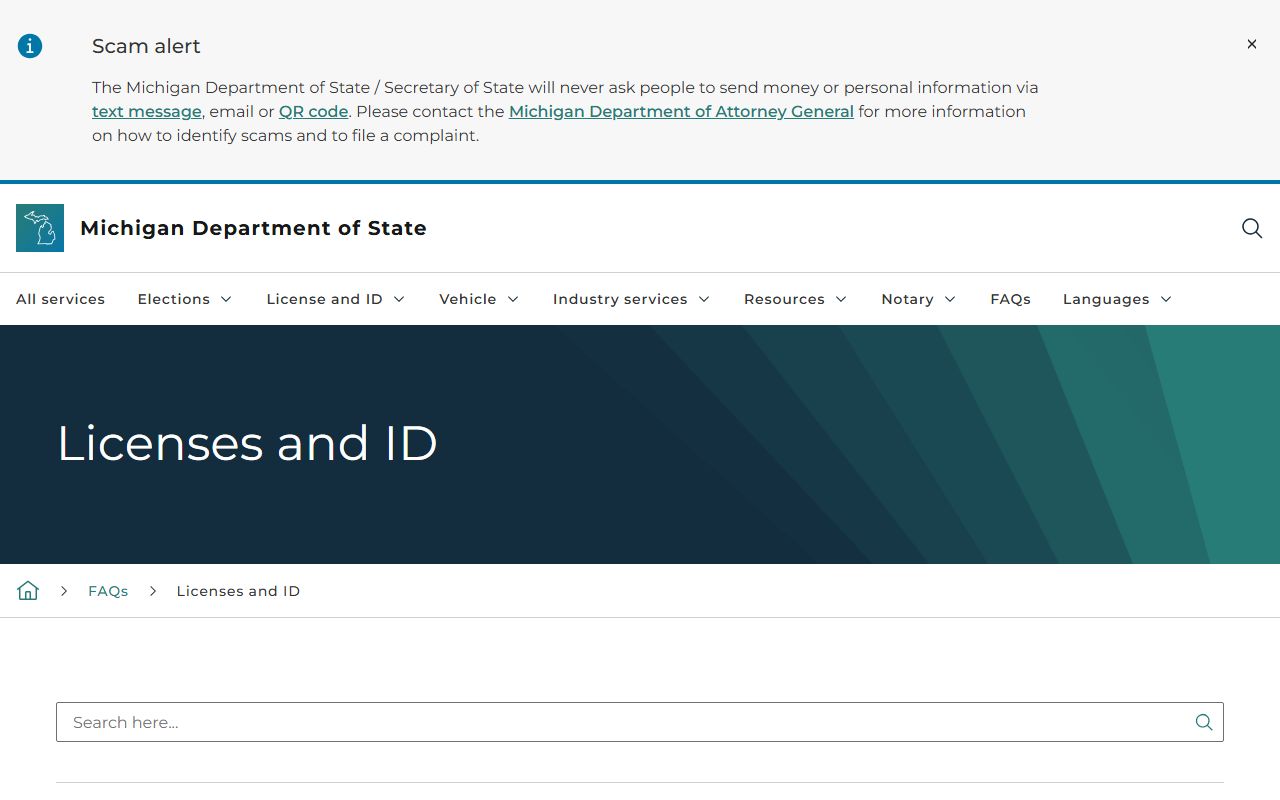Open the Vehicle menu
This screenshot has height=800, width=1280.
[x=467, y=299]
